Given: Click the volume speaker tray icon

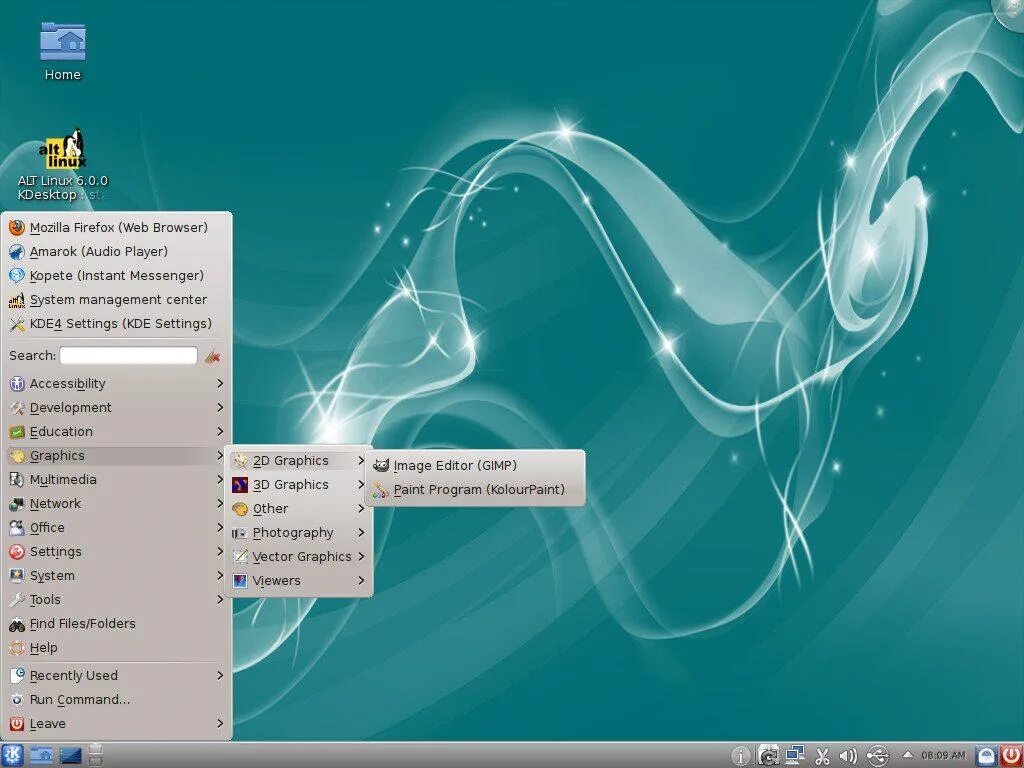Looking at the screenshot, I should point(848,756).
